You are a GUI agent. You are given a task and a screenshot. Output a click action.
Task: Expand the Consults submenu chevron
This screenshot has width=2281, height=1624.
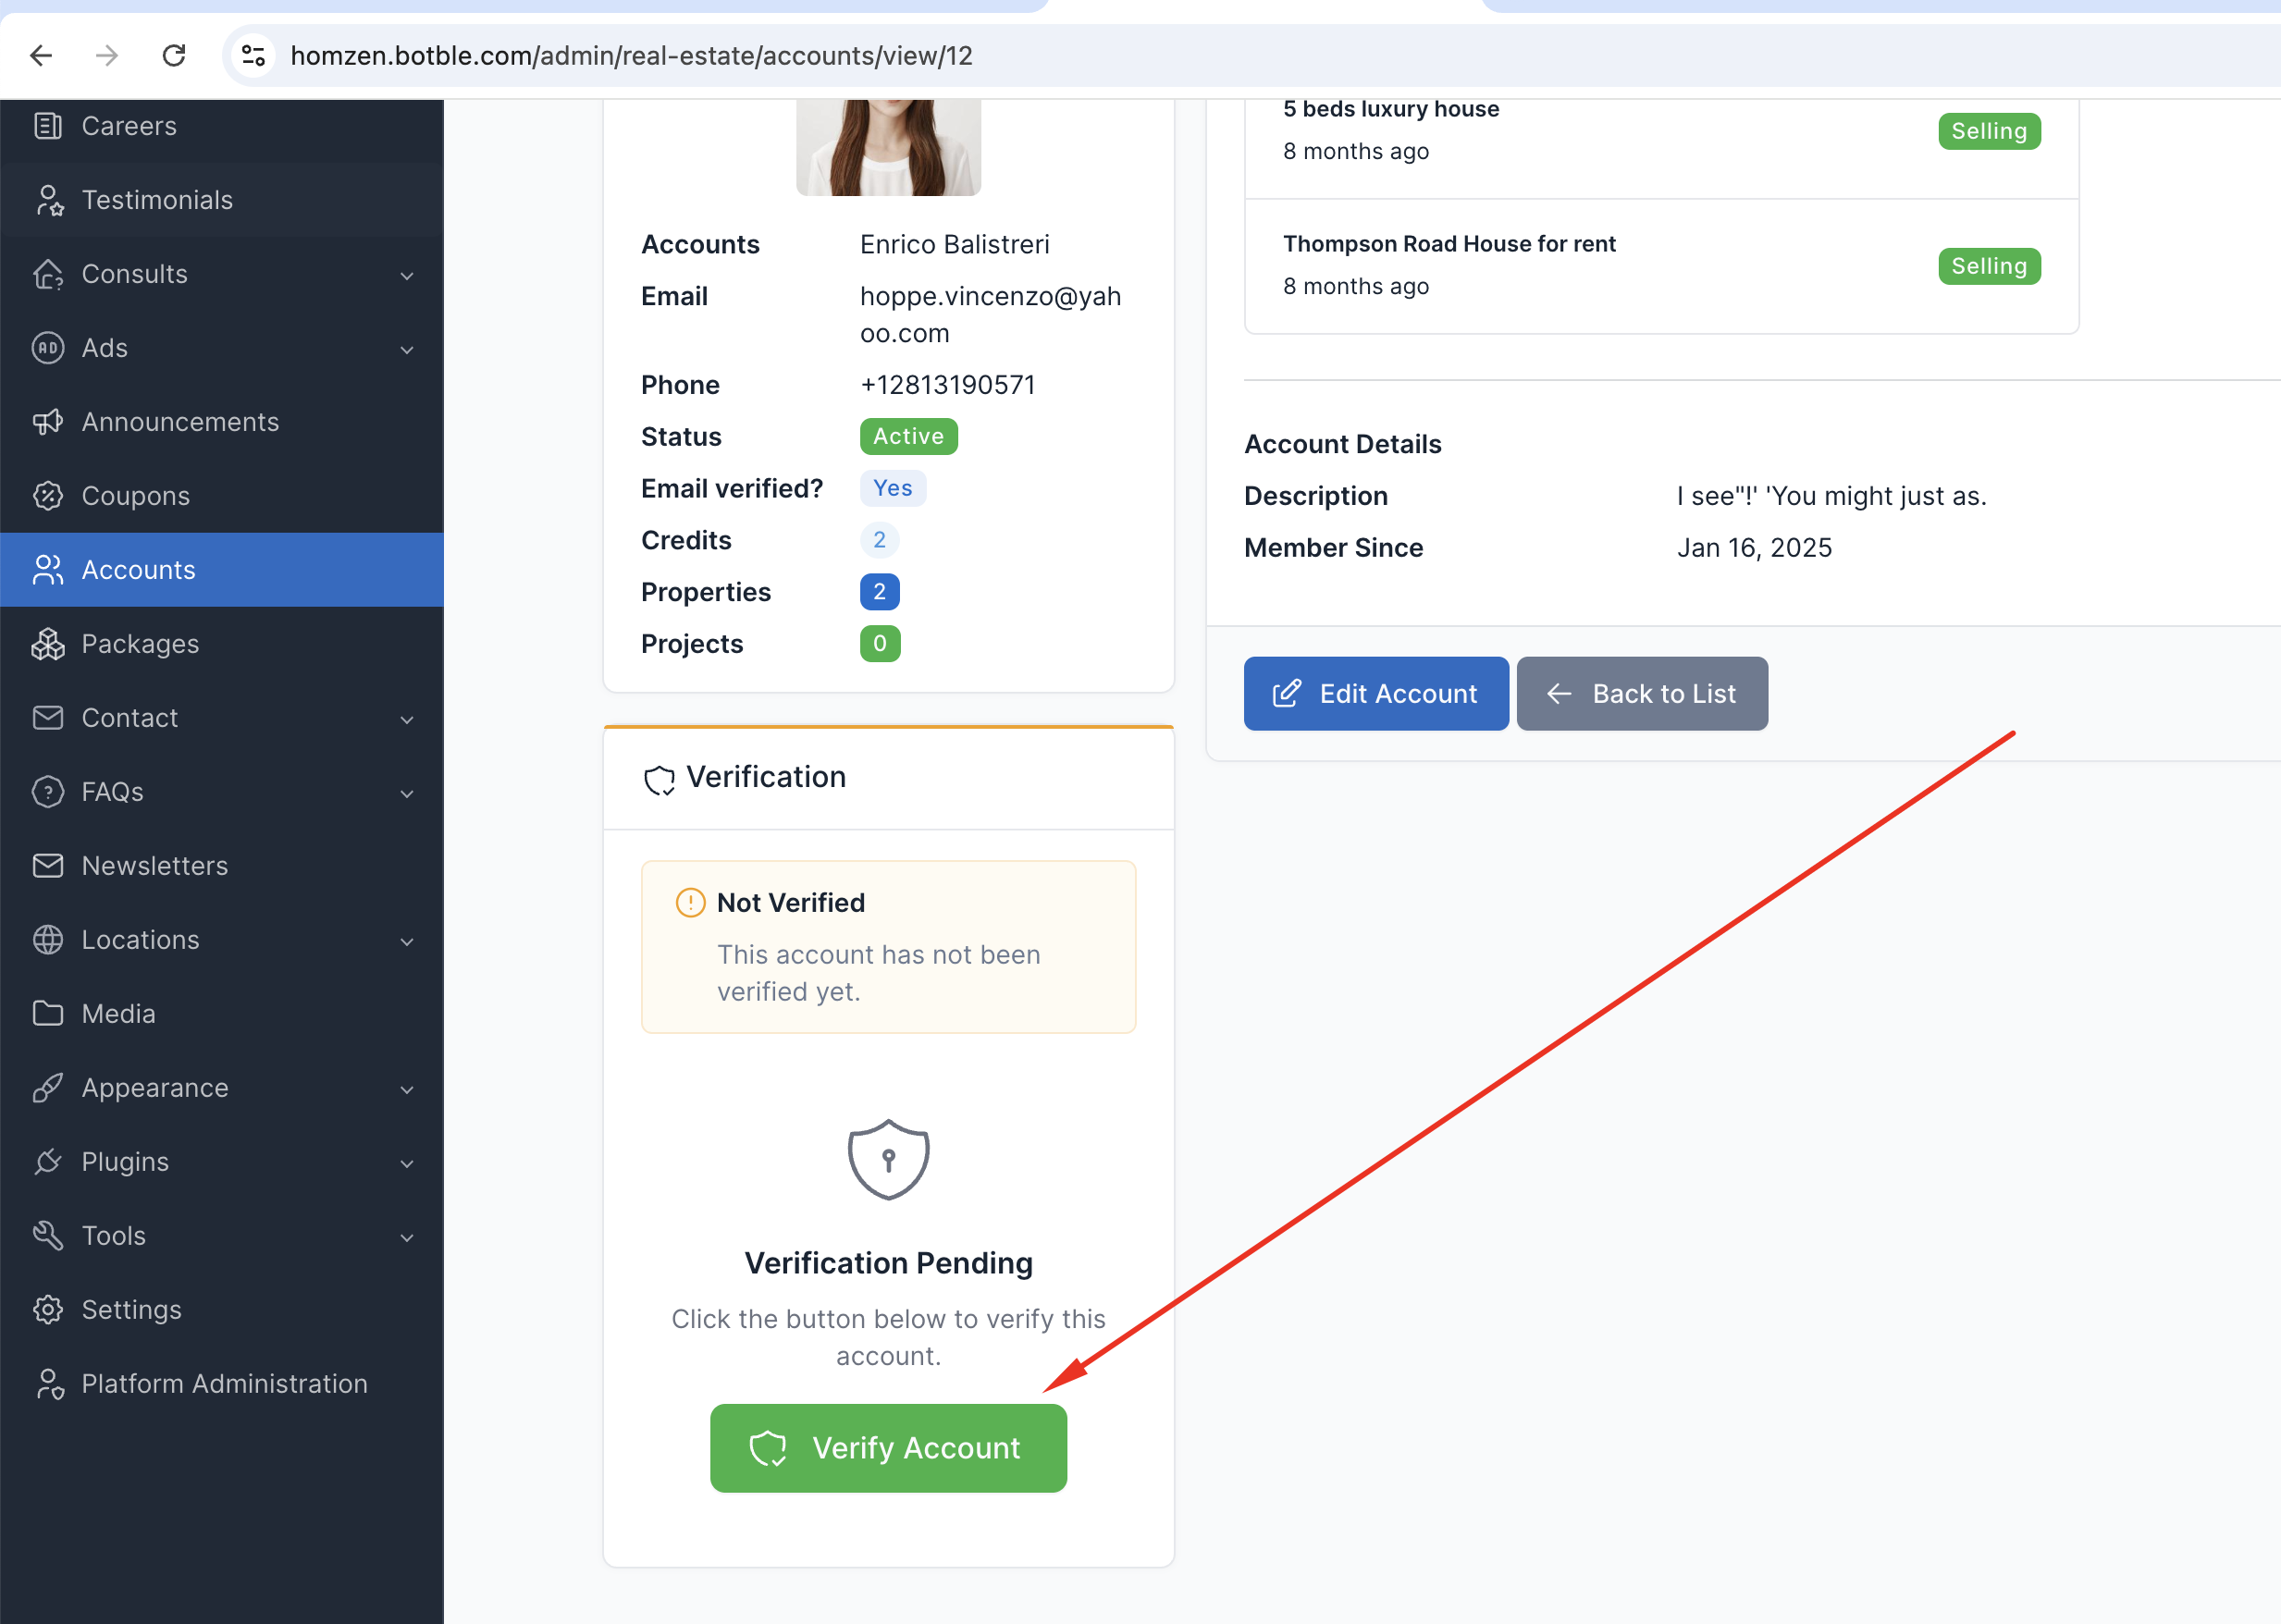tap(406, 276)
